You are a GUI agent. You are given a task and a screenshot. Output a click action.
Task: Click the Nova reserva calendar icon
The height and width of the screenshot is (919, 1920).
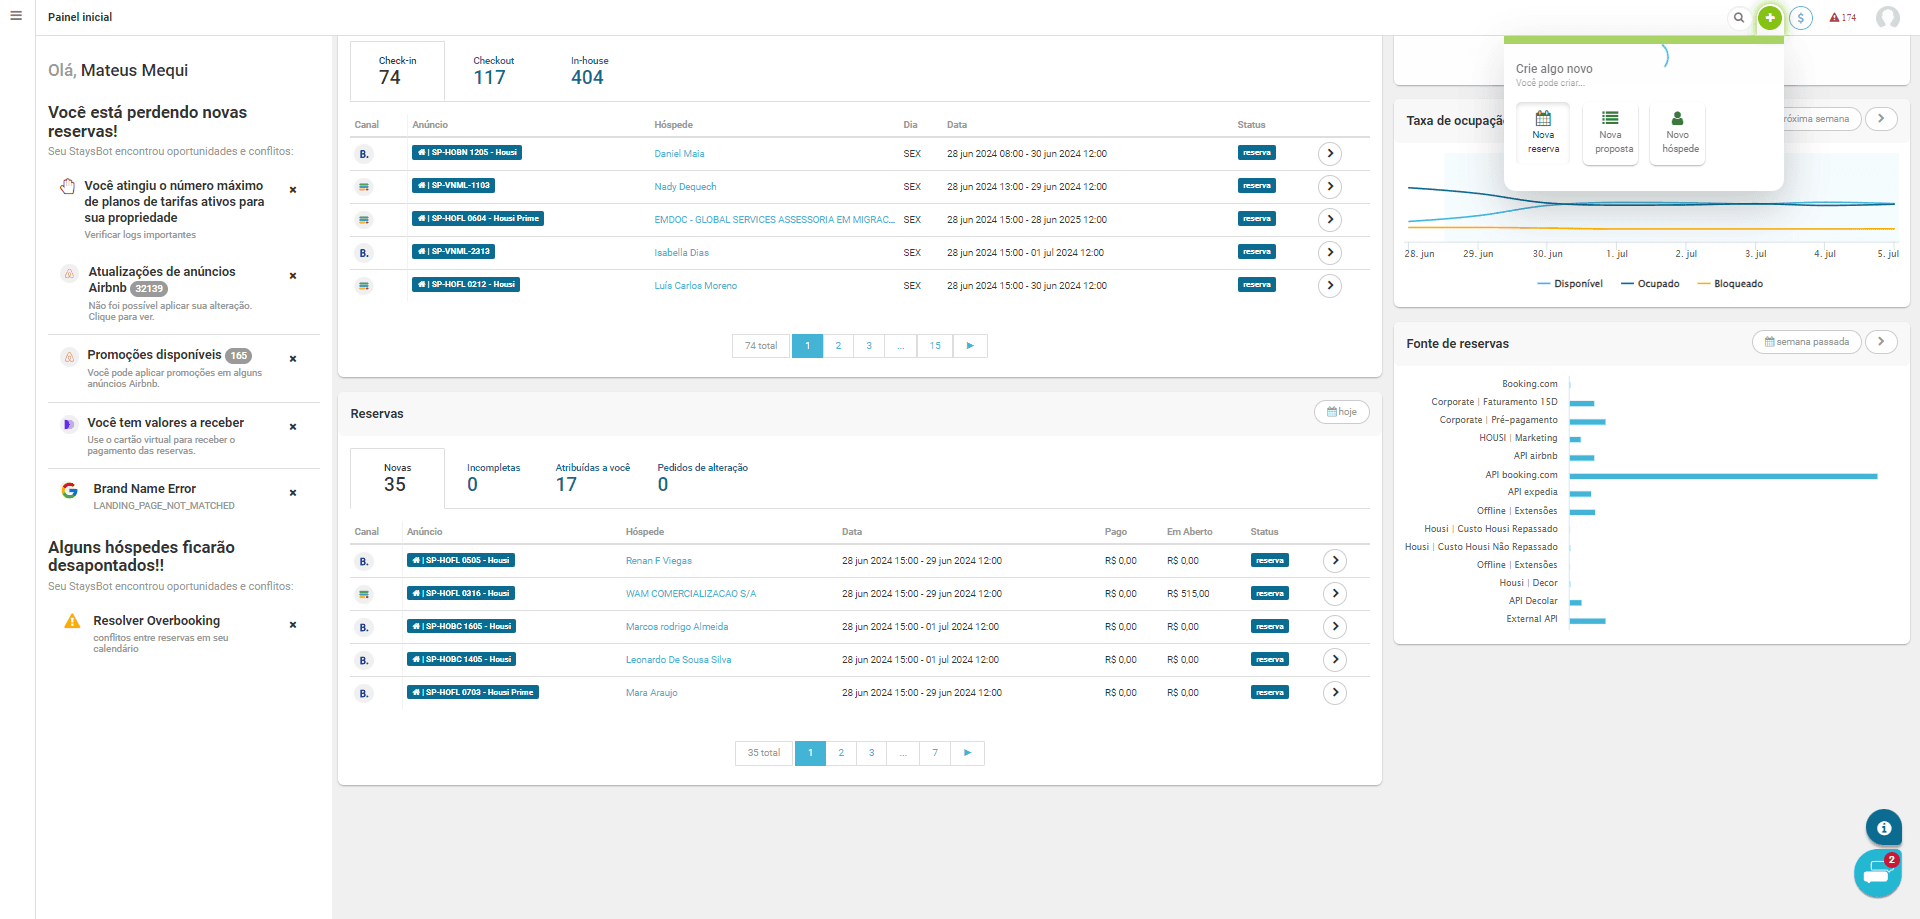[x=1543, y=118]
